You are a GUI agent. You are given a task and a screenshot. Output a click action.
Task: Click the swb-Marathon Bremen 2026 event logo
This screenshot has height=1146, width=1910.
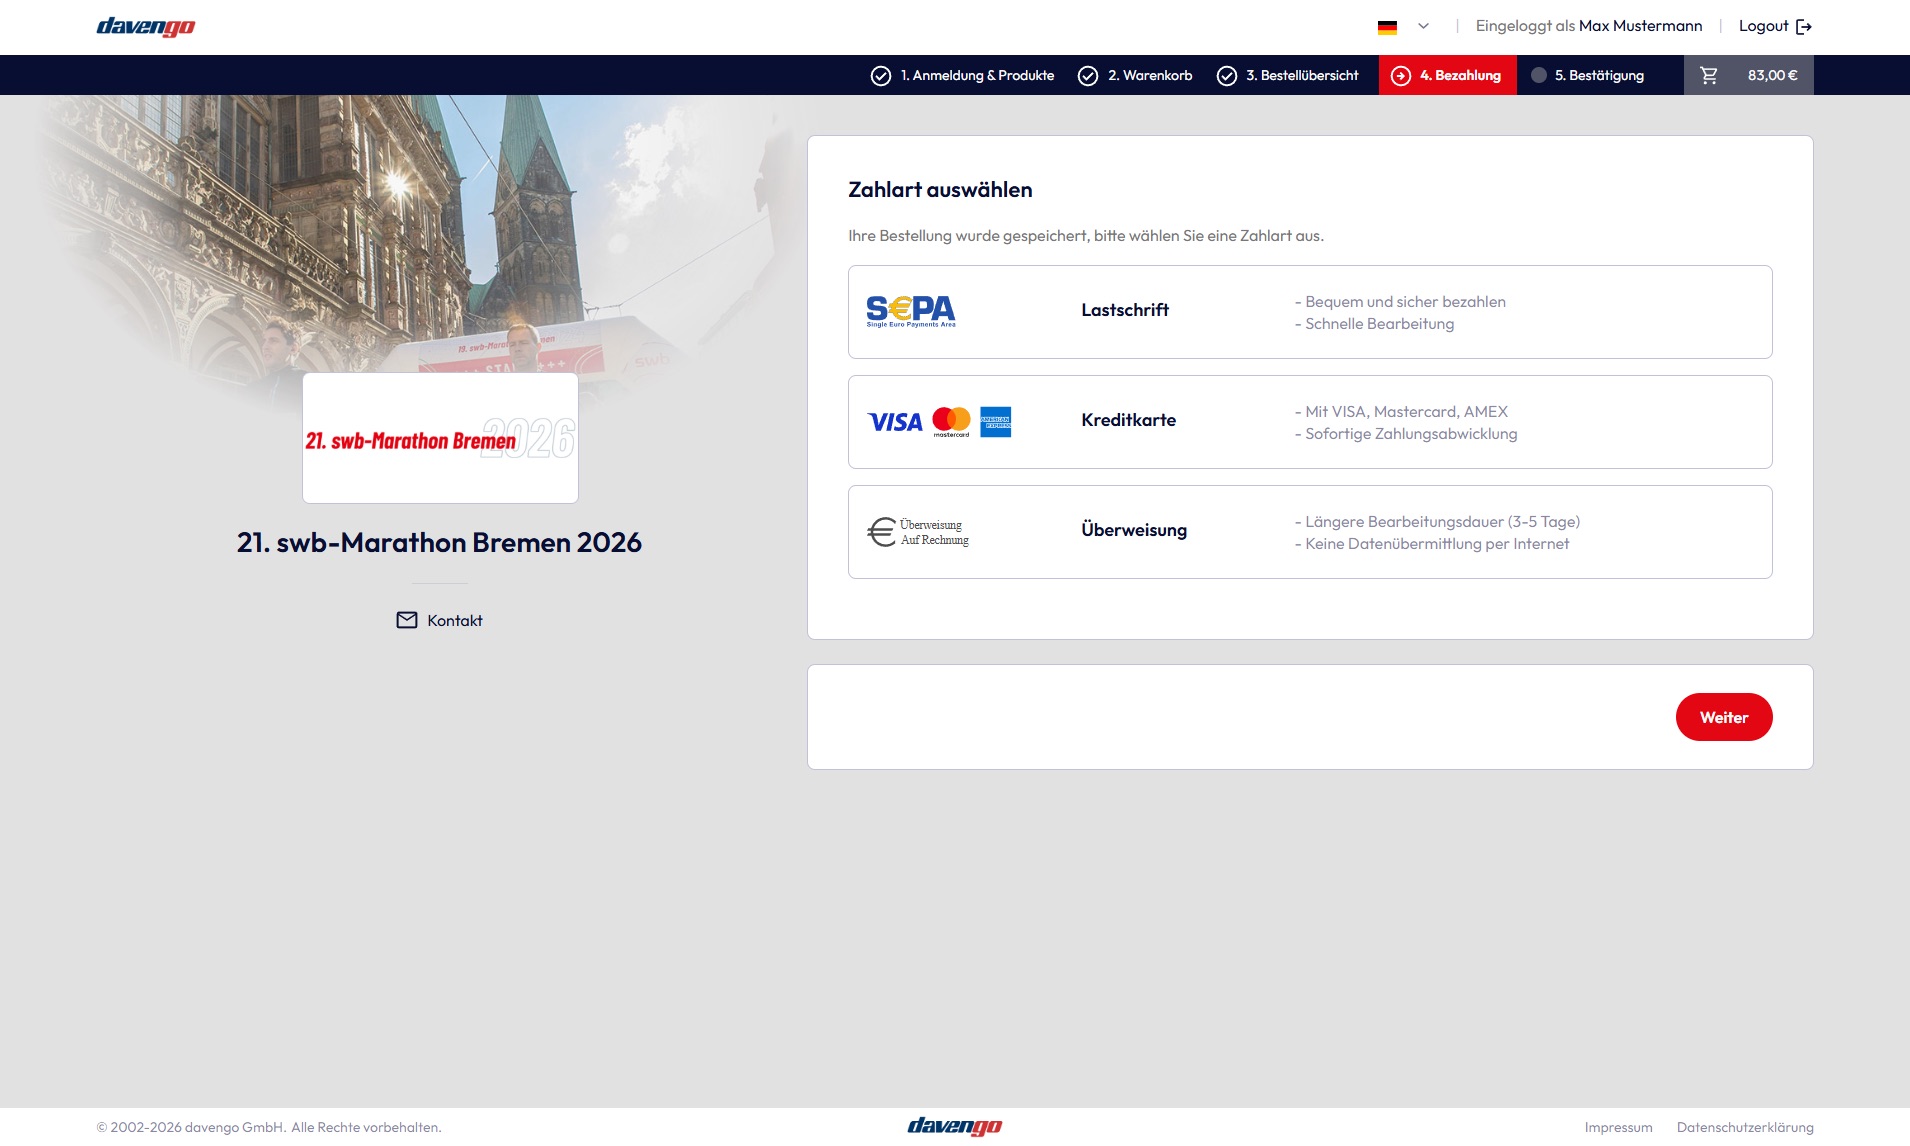[x=440, y=438]
